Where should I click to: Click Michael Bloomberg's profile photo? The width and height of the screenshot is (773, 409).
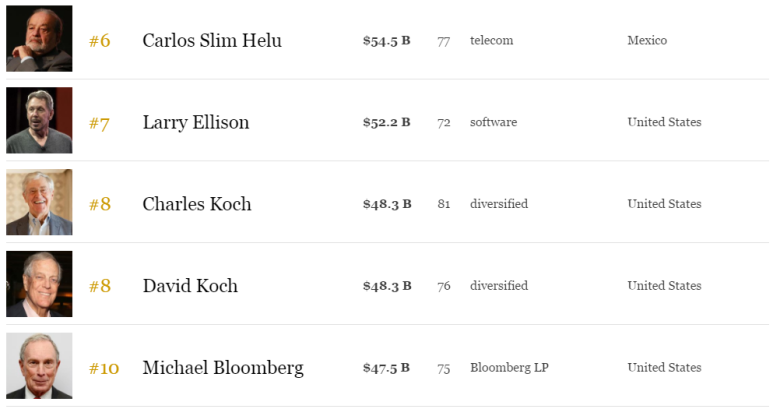pyautogui.click(x=39, y=367)
